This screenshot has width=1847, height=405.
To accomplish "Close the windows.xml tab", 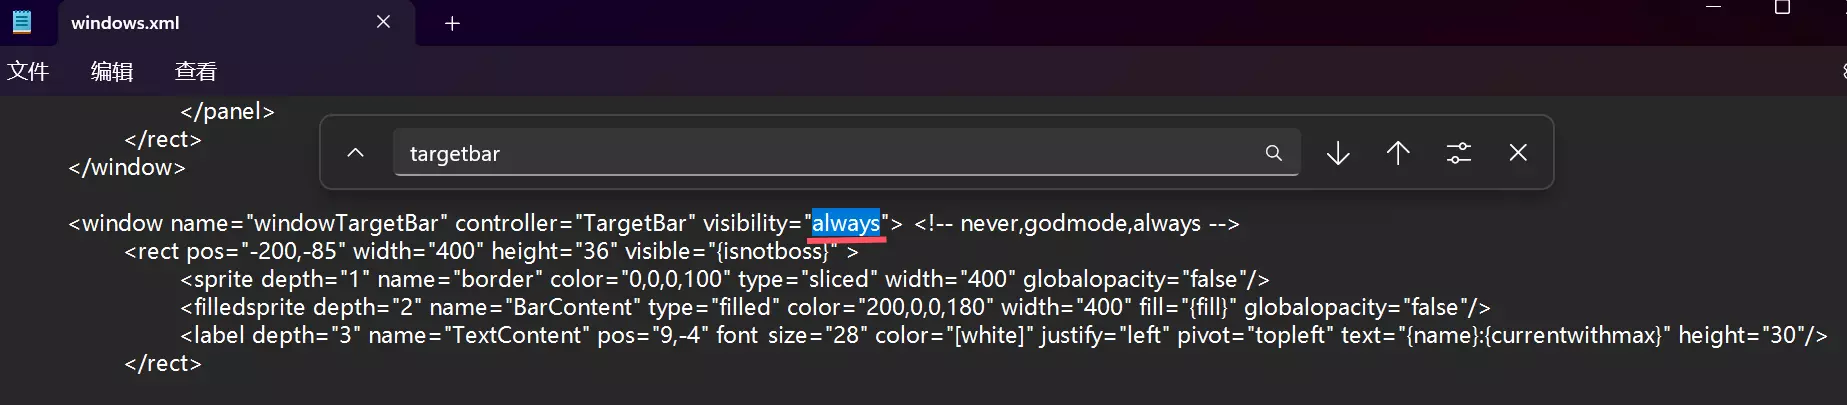I will coord(383,22).
